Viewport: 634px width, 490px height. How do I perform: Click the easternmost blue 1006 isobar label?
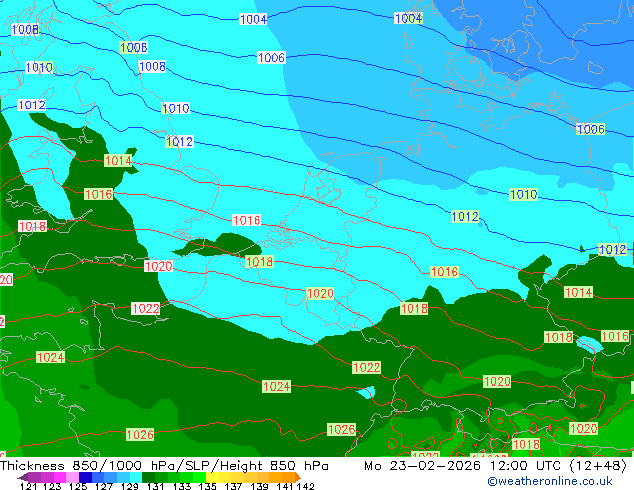pos(591,129)
